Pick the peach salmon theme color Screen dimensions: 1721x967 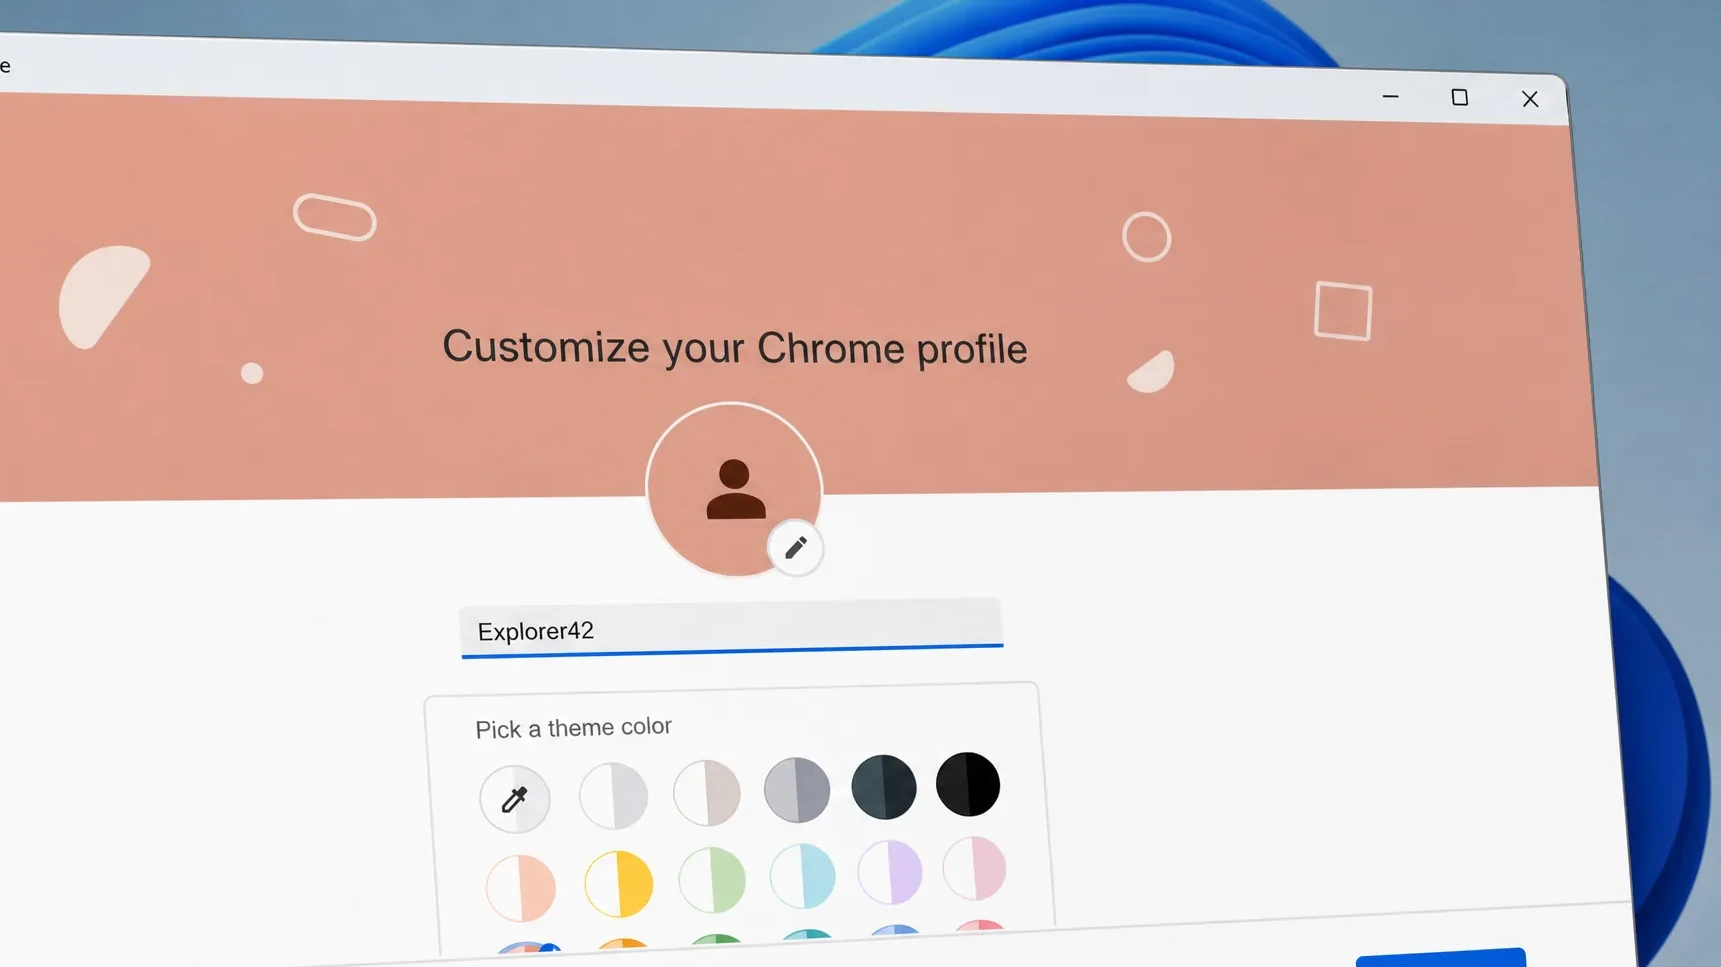[x=521, y=888]
